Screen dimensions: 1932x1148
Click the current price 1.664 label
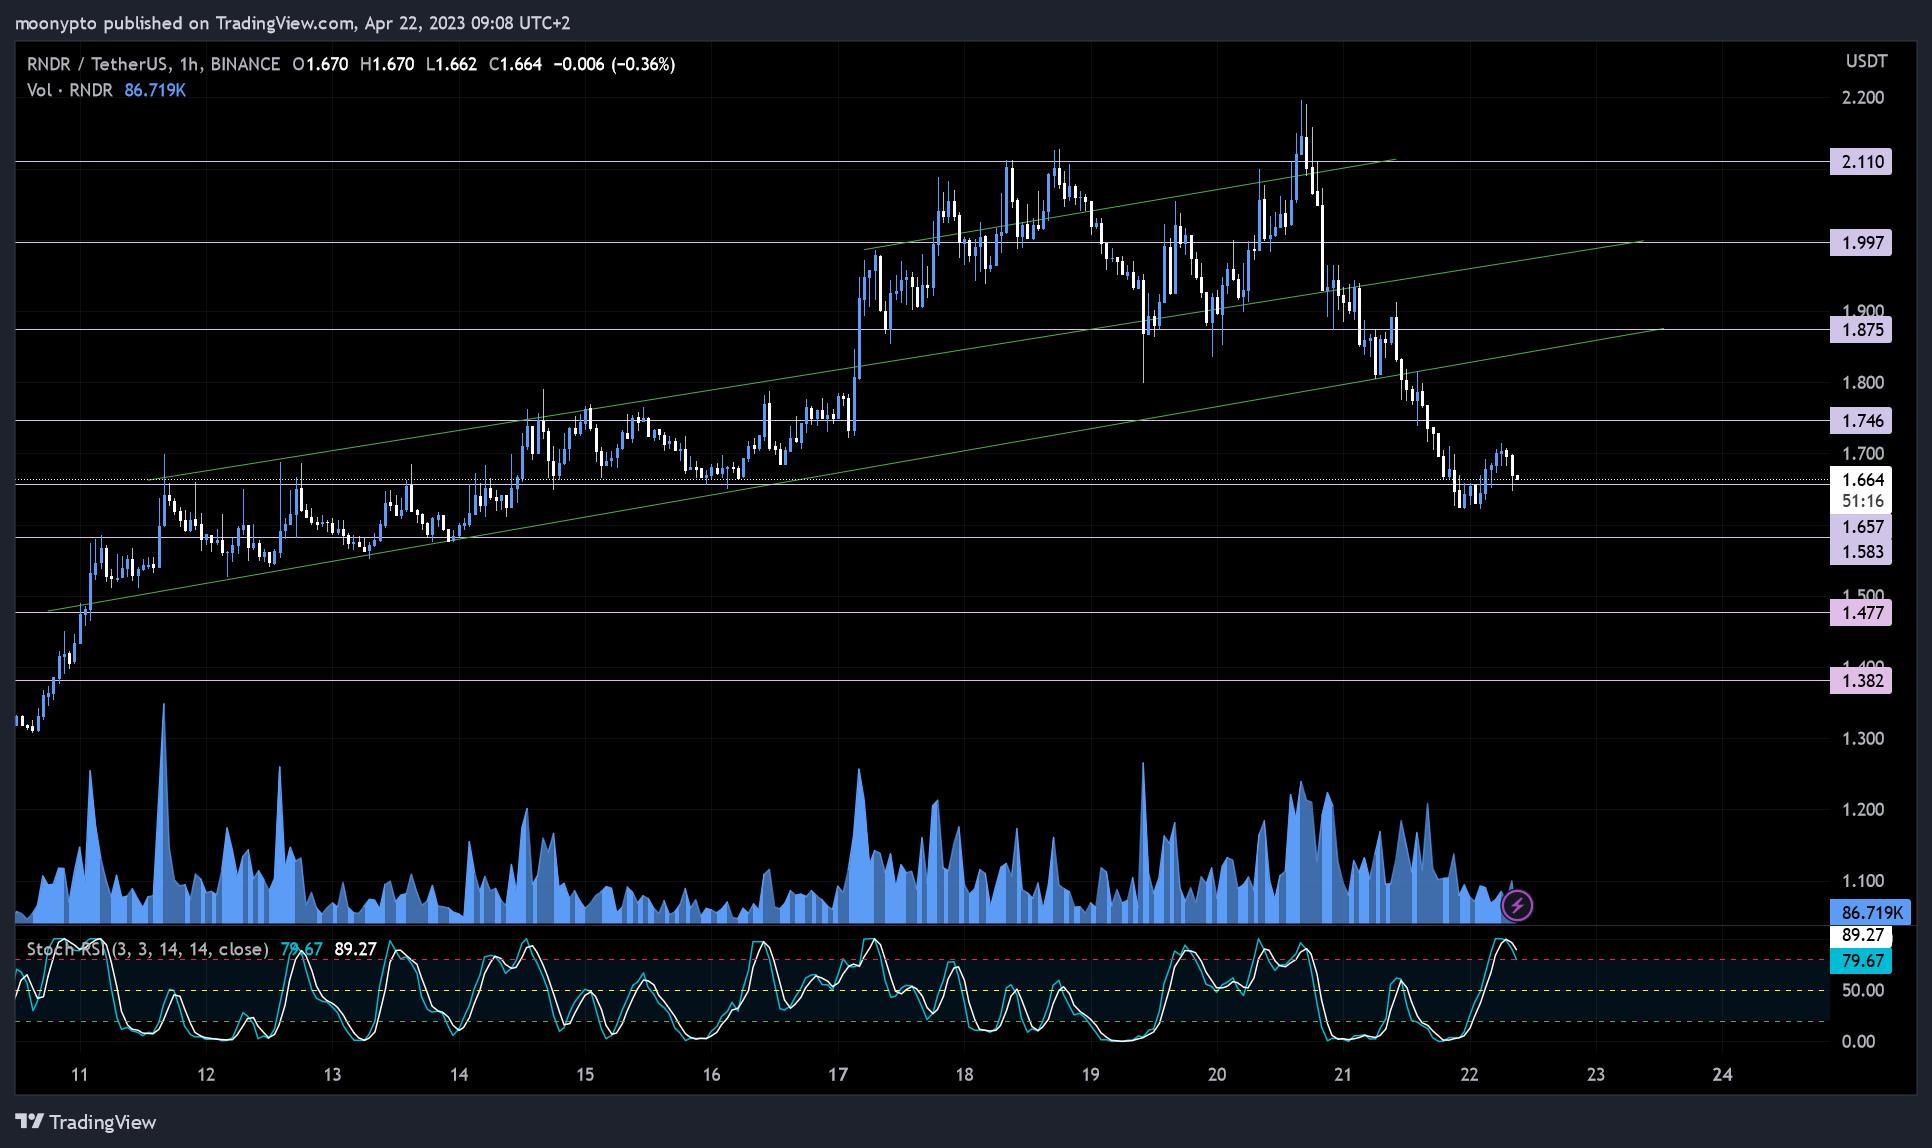(1861, 480)
